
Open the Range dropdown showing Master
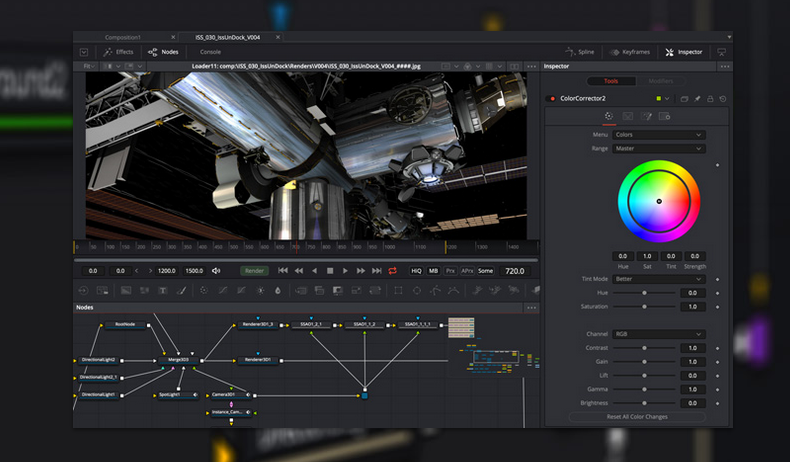659,149
